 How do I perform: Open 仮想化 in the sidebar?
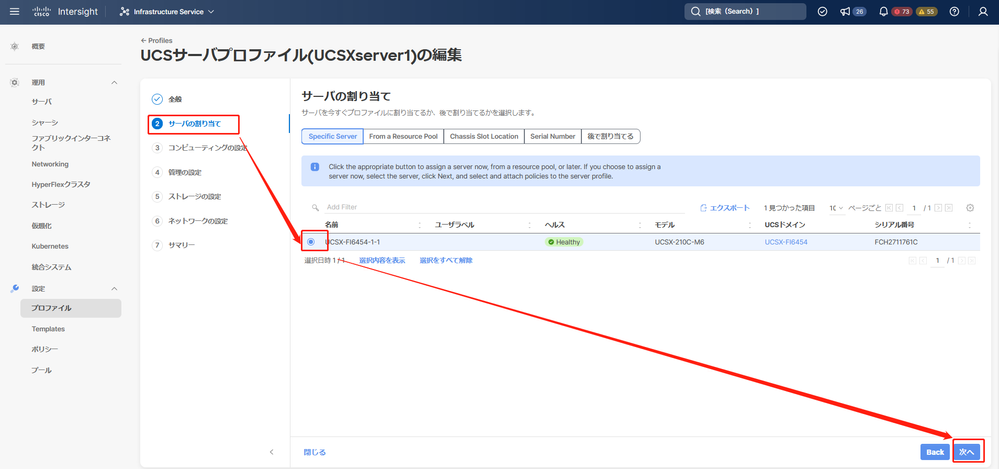pyautogui.click(x=41, y=226)
